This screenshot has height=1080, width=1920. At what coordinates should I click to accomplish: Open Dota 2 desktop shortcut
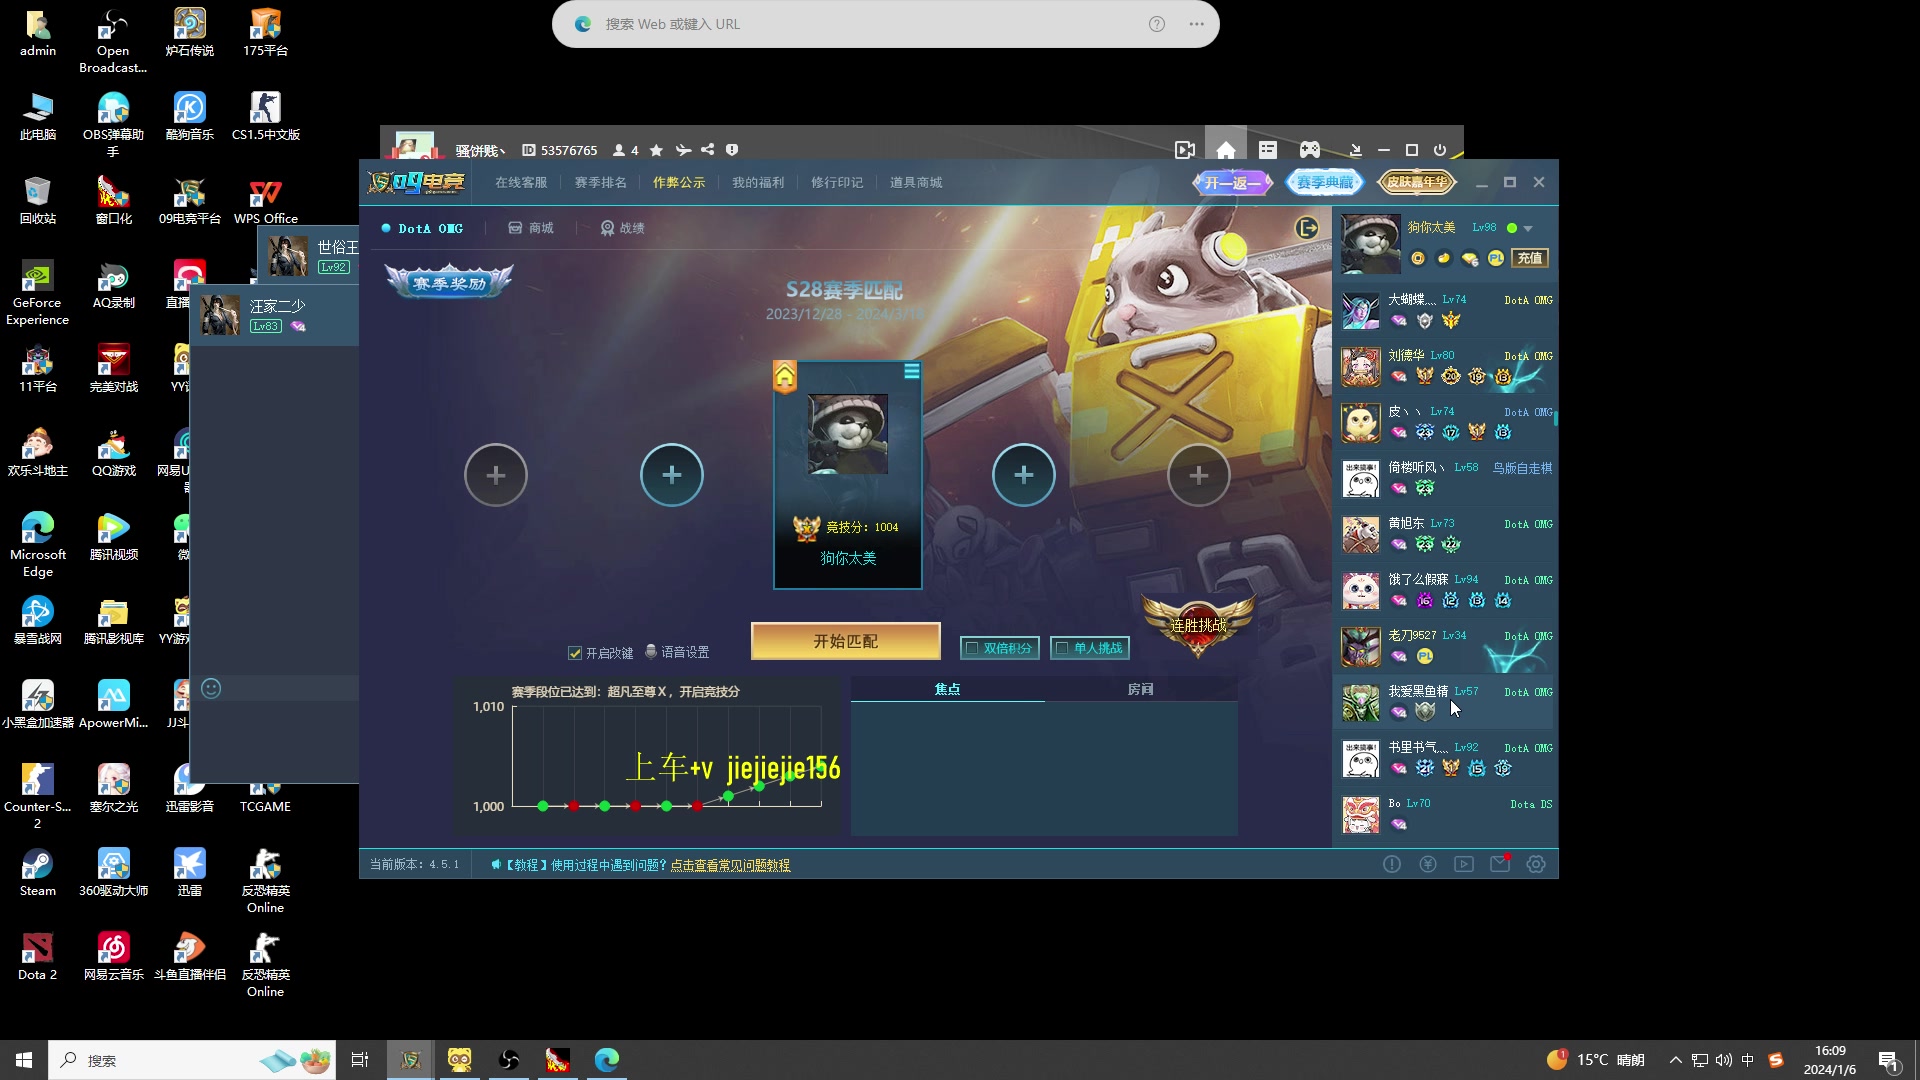point(38,956)
